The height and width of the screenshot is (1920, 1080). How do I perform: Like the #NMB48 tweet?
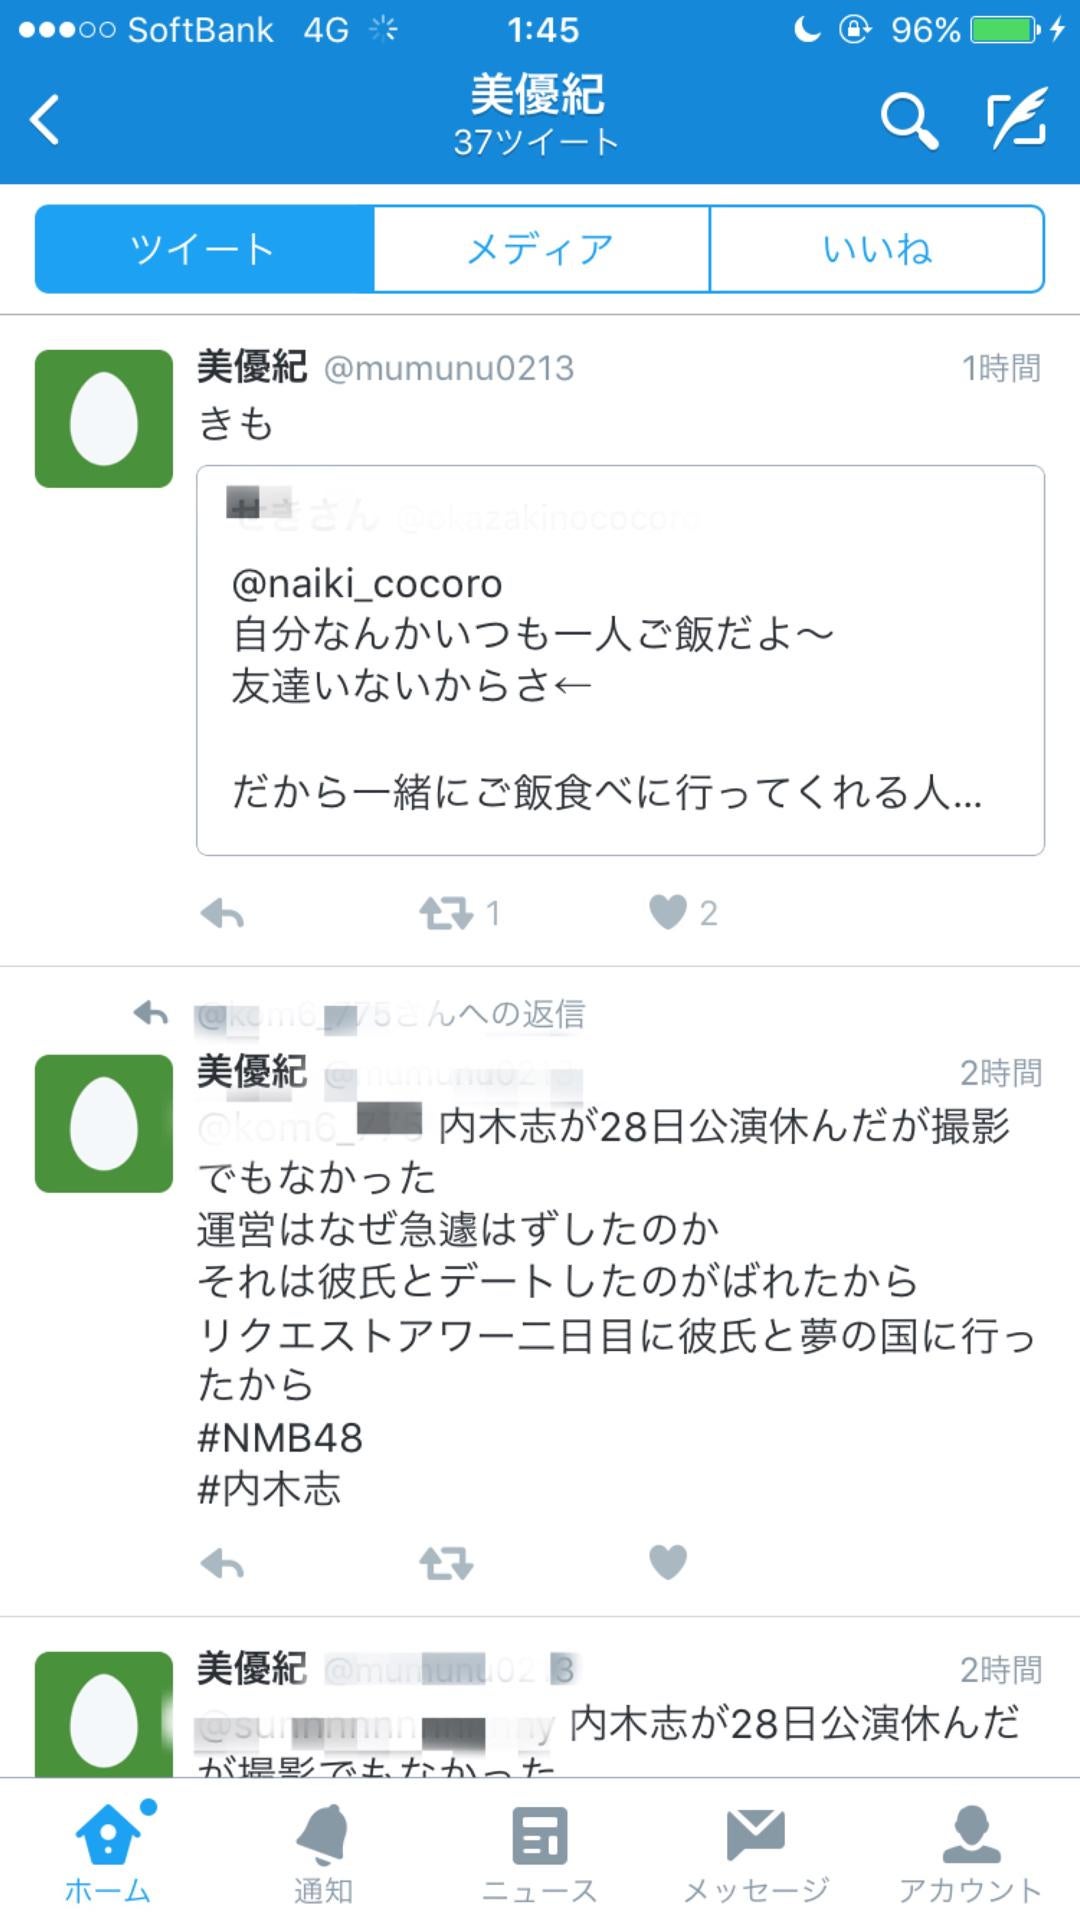[x=668, y=1562]
